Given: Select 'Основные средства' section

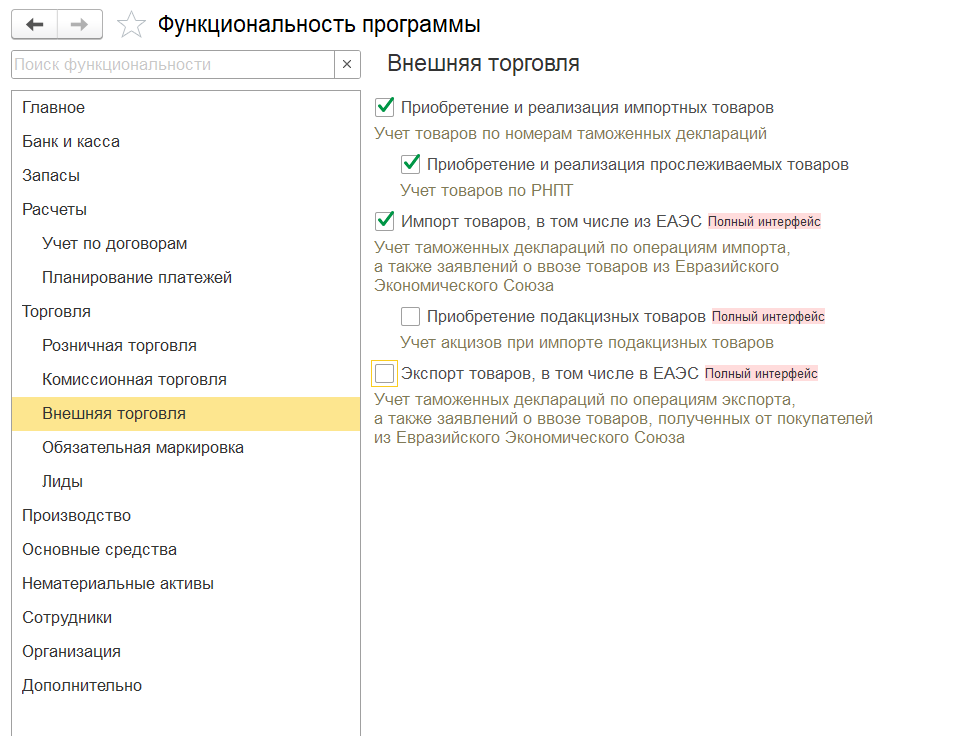Looking at the screenshot, I should 185,549.
